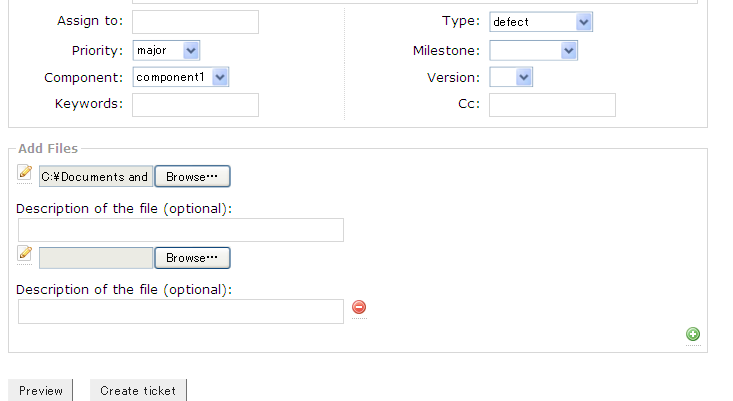The image size is (733, 401).
Task: Click the empty second file path box
Action: click(x=96, y=258)
